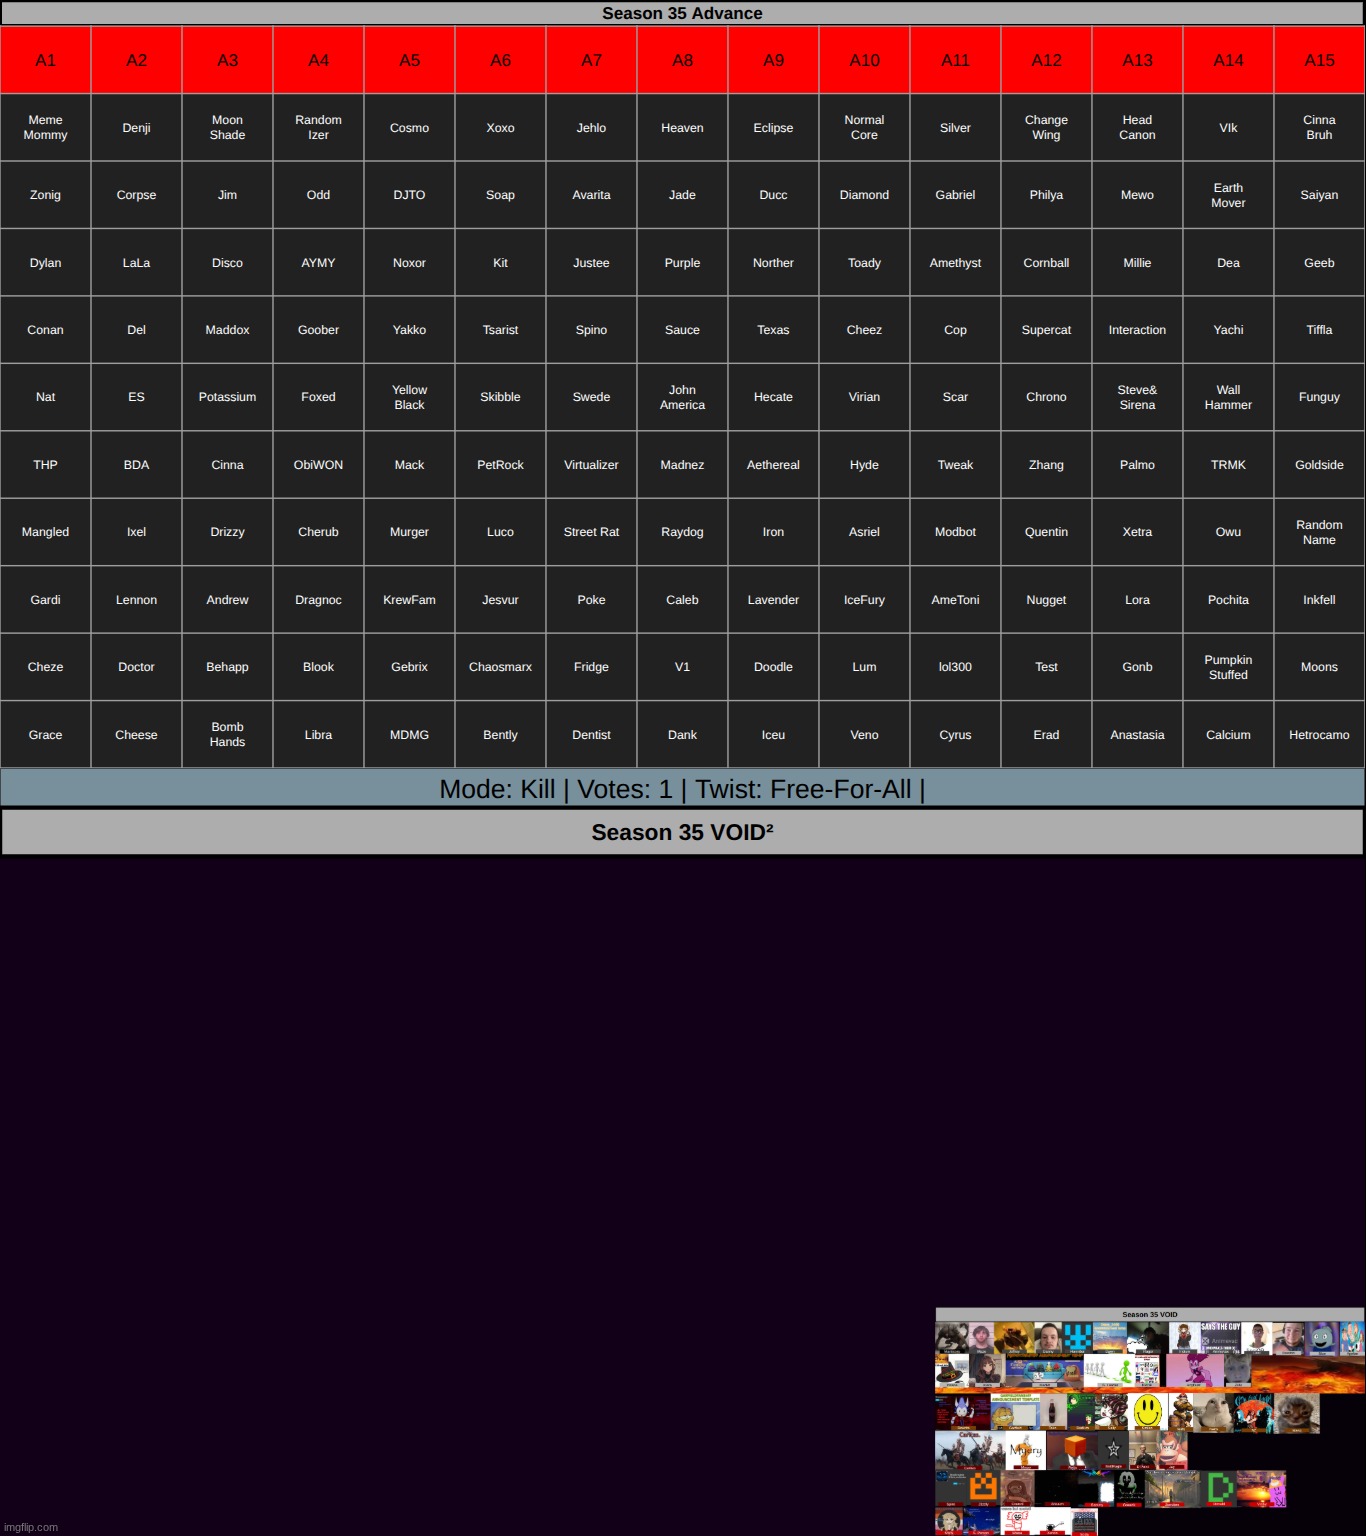Screen dimensions: 1366x1536
Task: Click the Mode Kill Free-For-All bar
Action: [682, 789]
